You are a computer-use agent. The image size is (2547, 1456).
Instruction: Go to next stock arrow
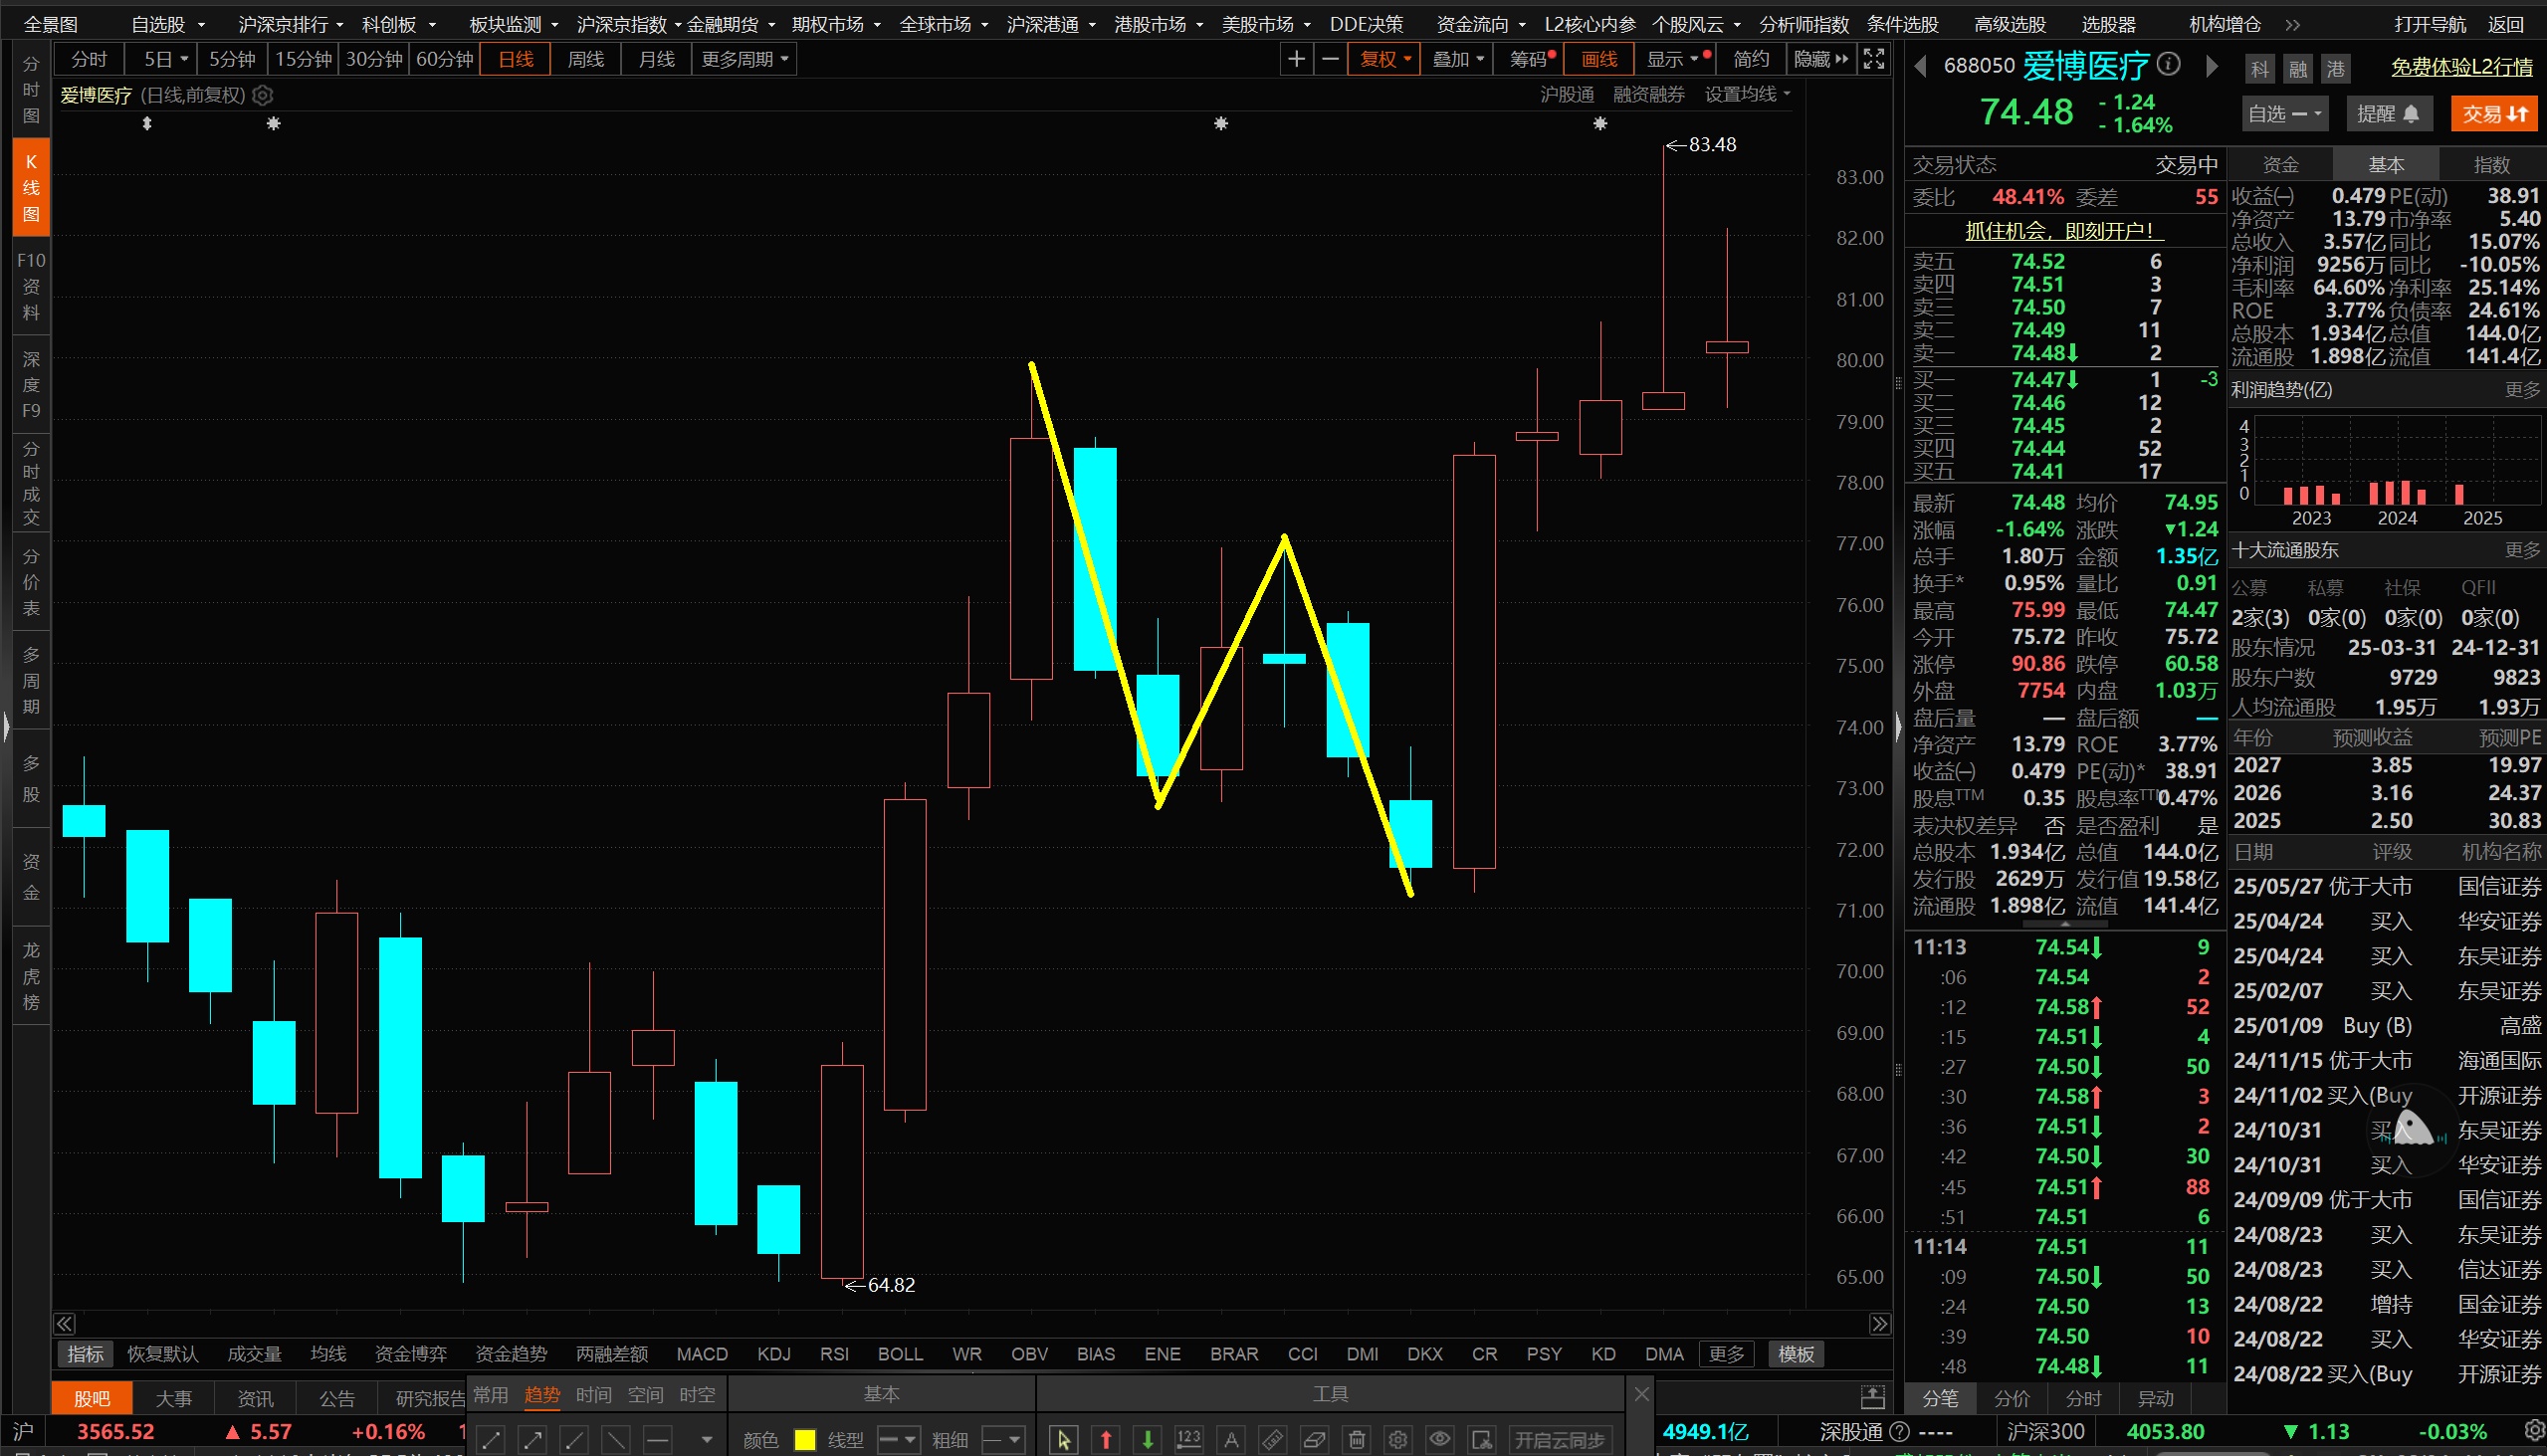tap(2212, 66)
